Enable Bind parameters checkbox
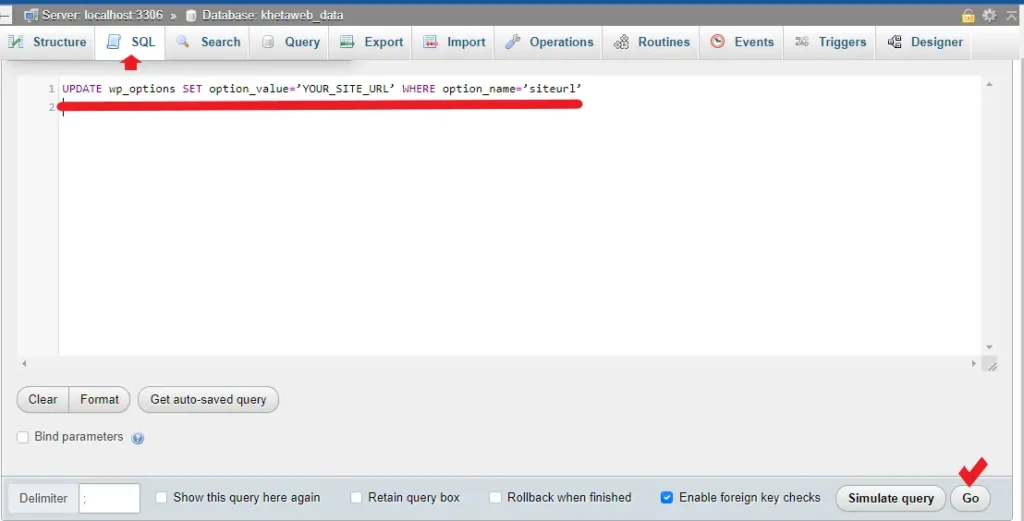The width and height of the screenshot is (1024, 521). [23, 437]
